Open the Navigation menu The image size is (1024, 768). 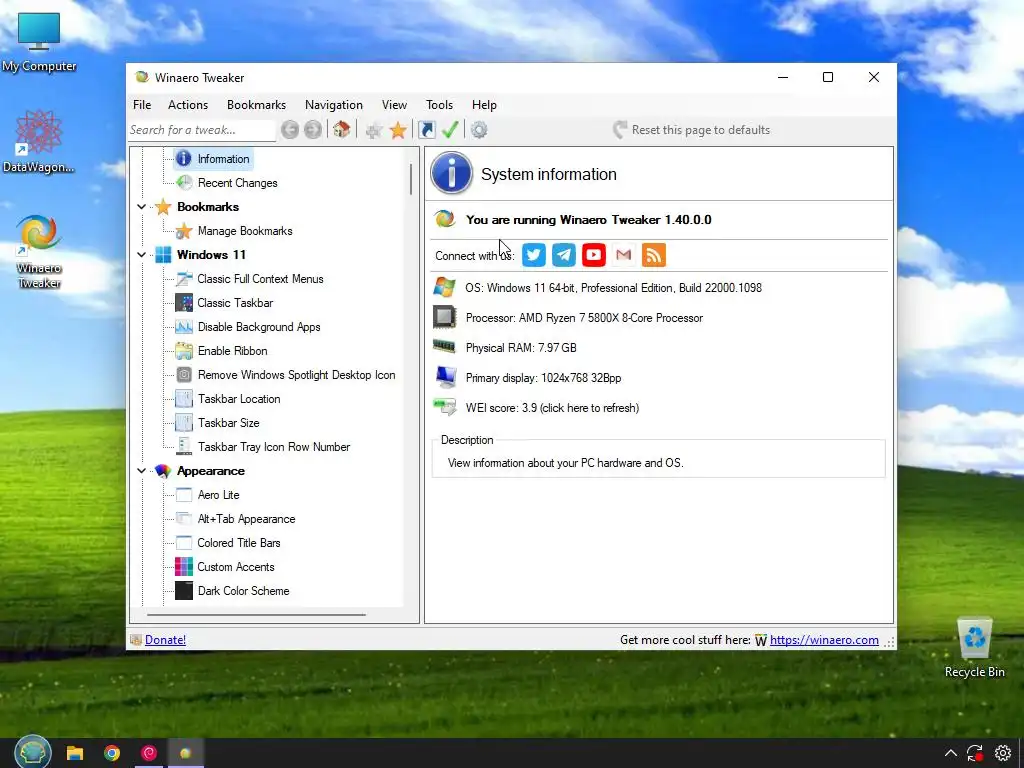(334, 104)
